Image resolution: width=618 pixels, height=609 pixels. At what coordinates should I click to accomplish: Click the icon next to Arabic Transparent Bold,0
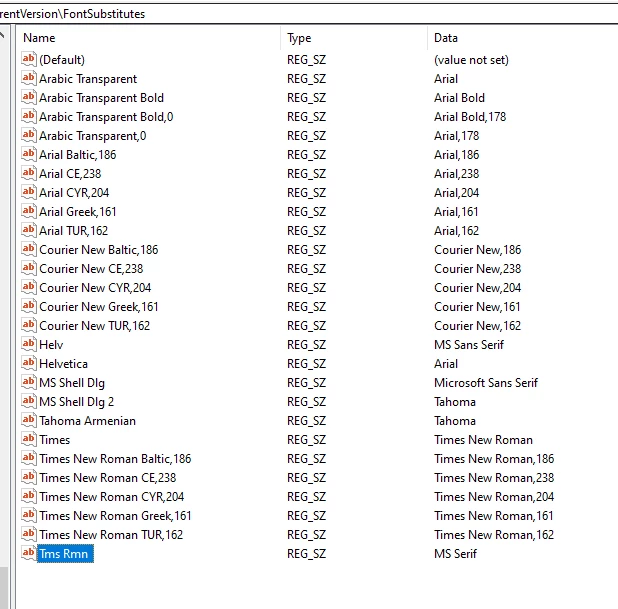[29, 116]
